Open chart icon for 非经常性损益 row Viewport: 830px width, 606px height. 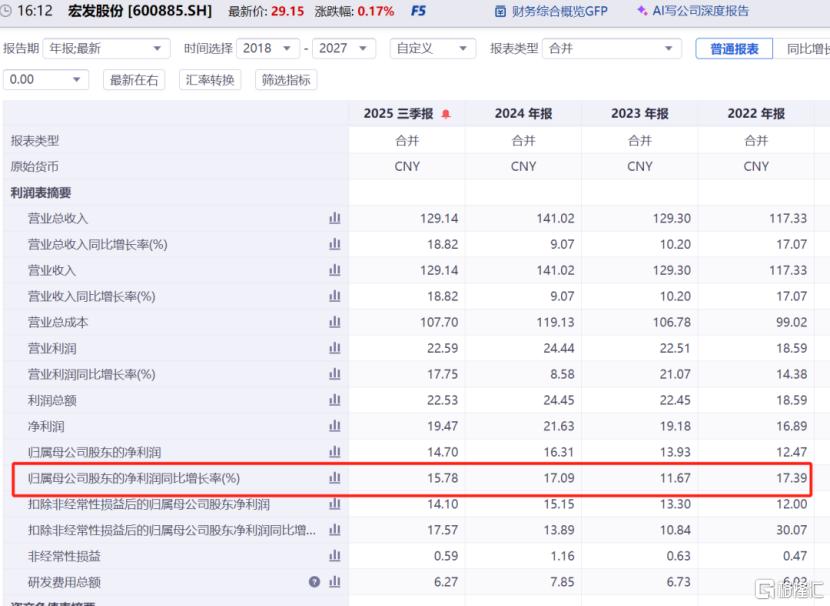pos(335,556)
